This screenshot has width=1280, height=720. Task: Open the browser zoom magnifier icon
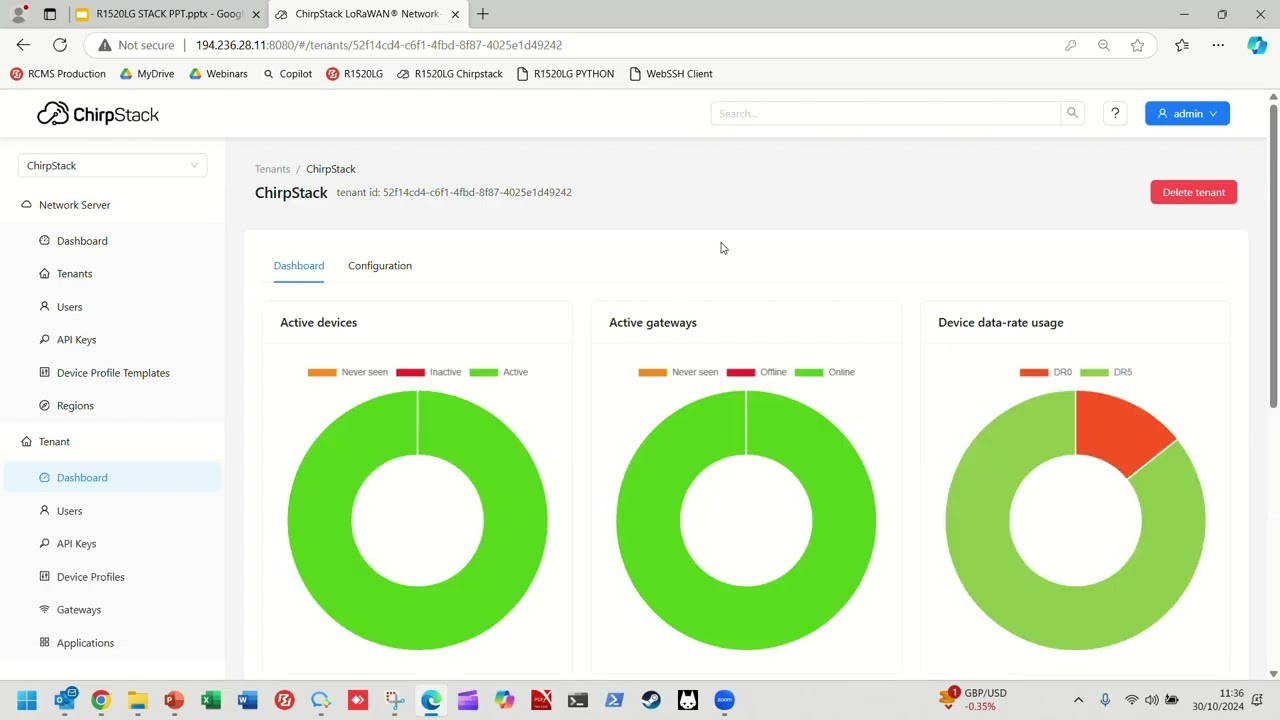1104,45
